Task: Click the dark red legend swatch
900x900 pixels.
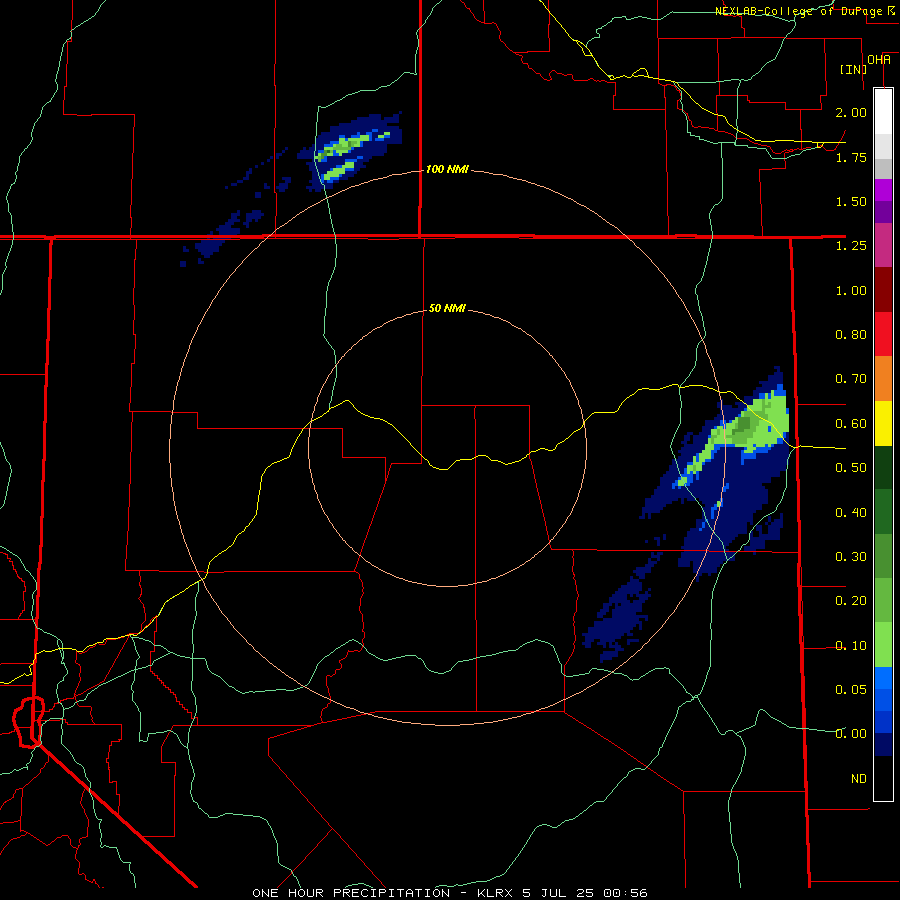Action: pyautogui.click(x=883, y=290)
